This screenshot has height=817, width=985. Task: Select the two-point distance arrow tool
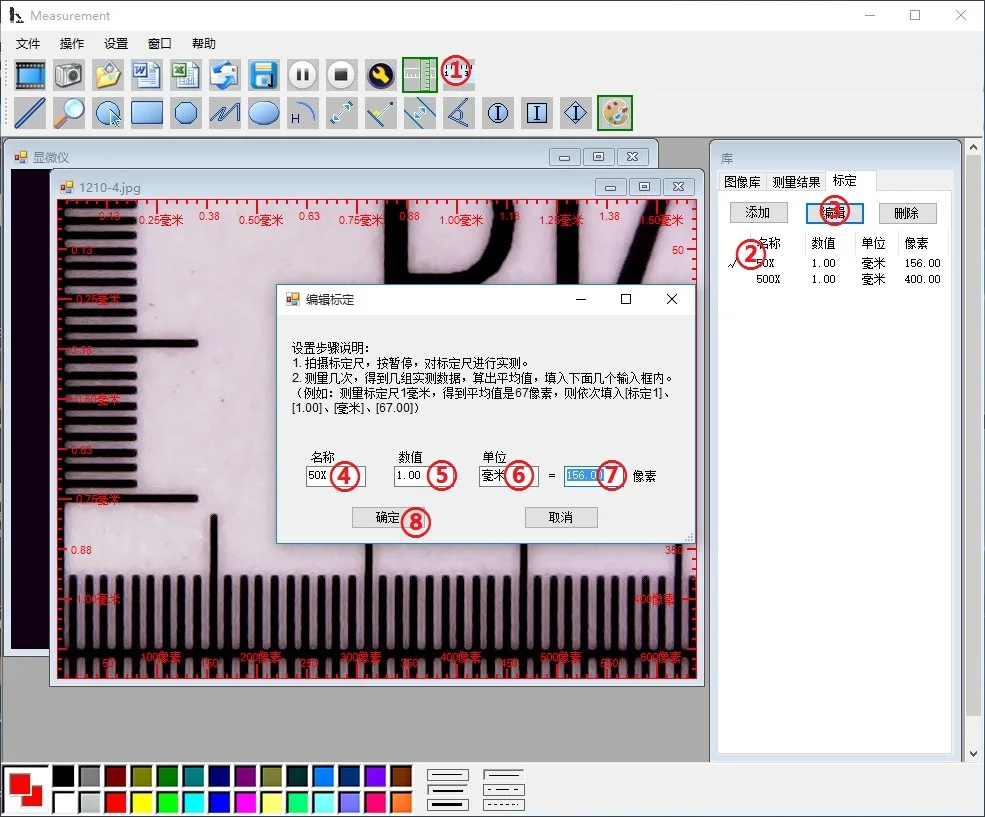[341, 113]
